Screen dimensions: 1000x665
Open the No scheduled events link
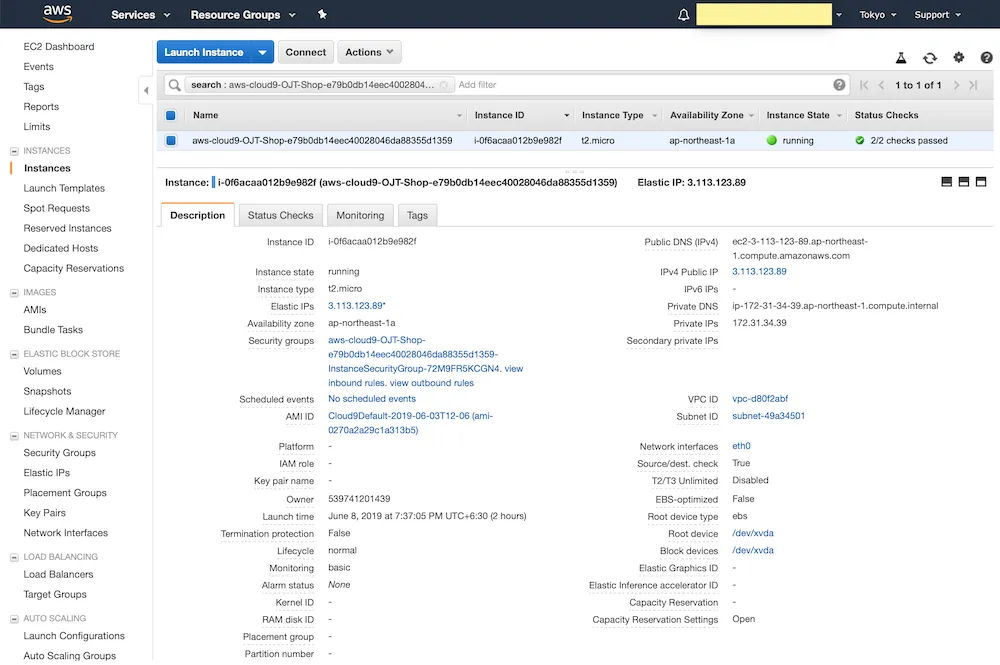tap(372, 399)
